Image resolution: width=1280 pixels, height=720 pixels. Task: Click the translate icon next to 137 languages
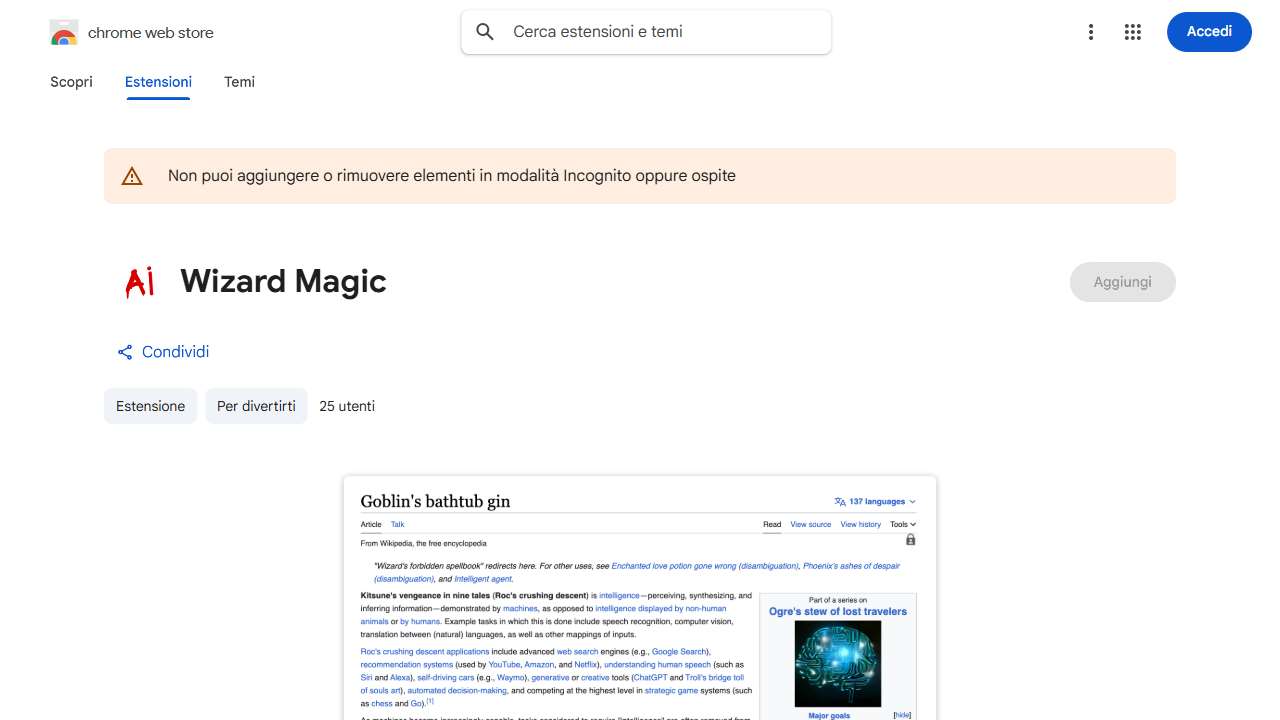(838, 501)
